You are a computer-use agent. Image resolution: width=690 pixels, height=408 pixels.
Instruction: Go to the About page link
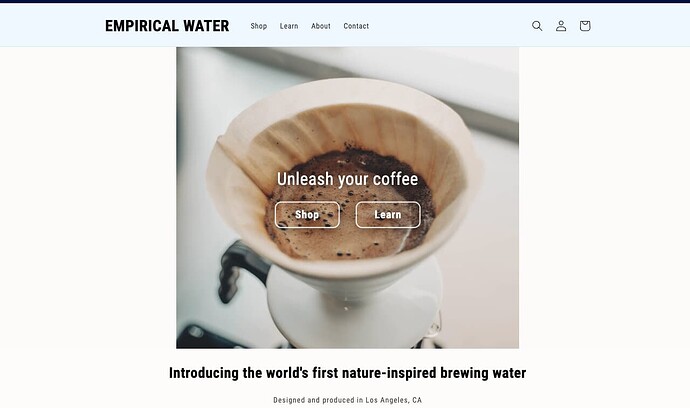click(x=321, y=26)
